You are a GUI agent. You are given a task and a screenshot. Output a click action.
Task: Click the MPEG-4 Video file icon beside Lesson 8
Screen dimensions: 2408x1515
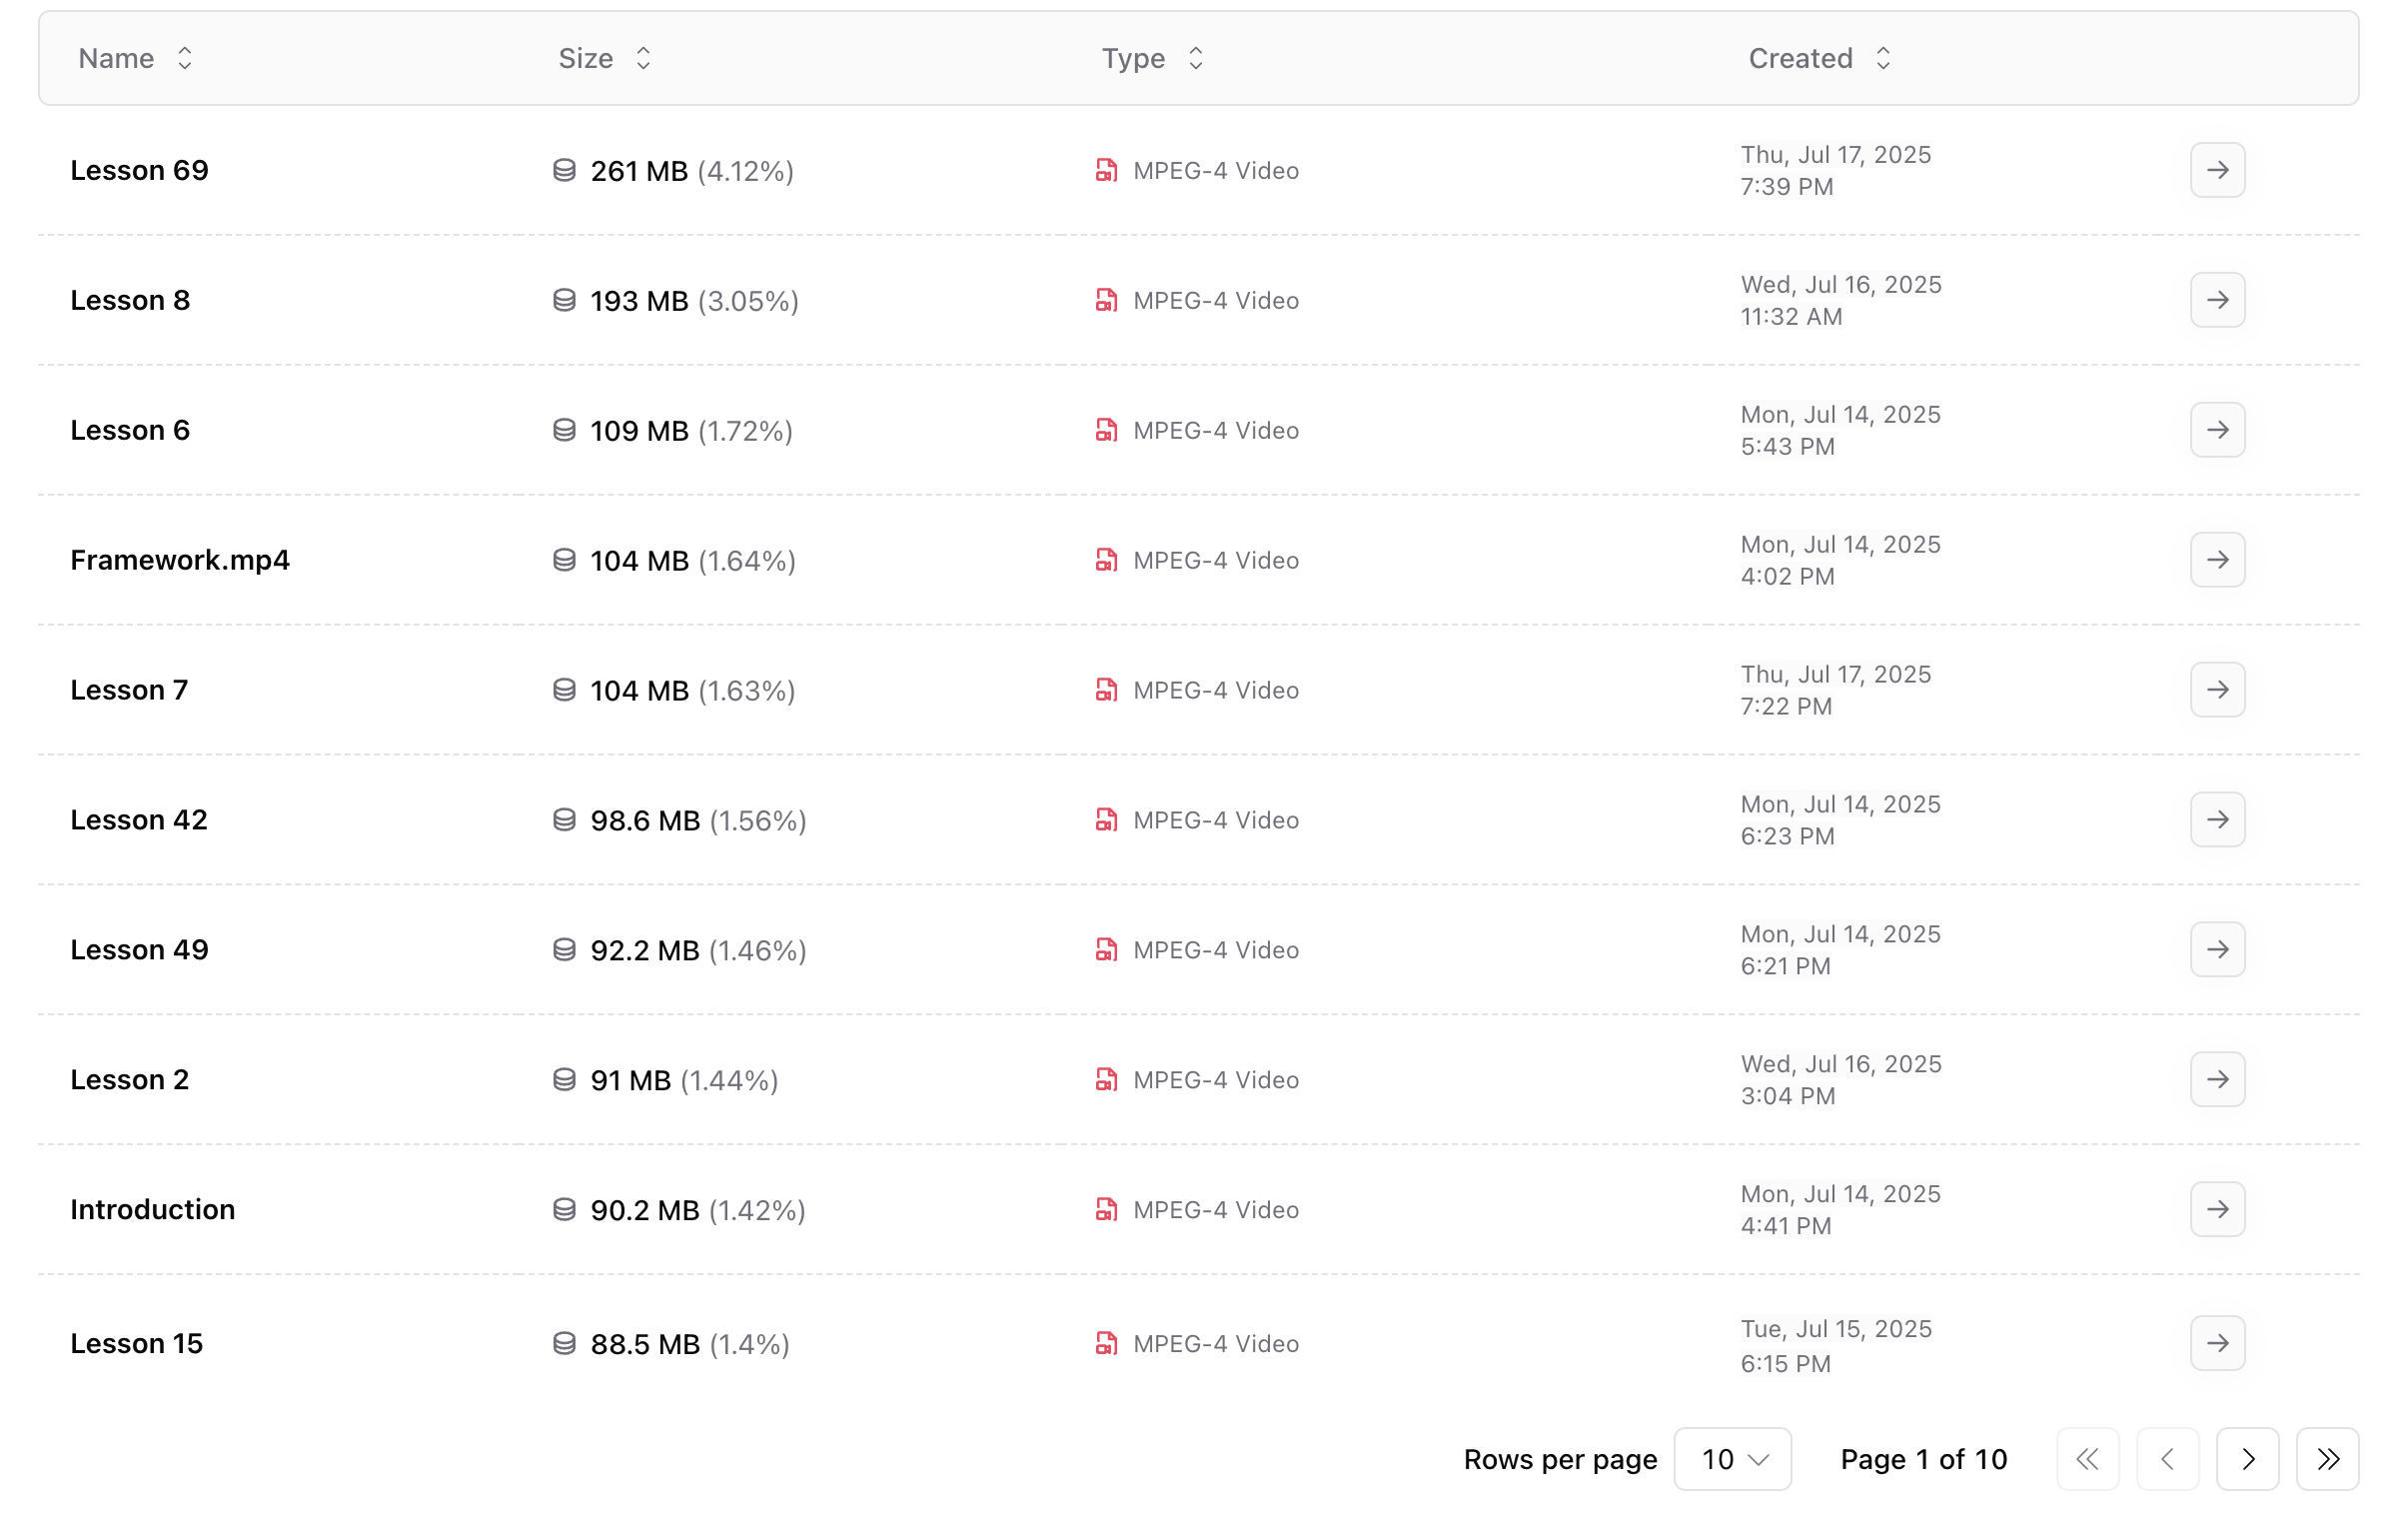tap(1106, 300)
